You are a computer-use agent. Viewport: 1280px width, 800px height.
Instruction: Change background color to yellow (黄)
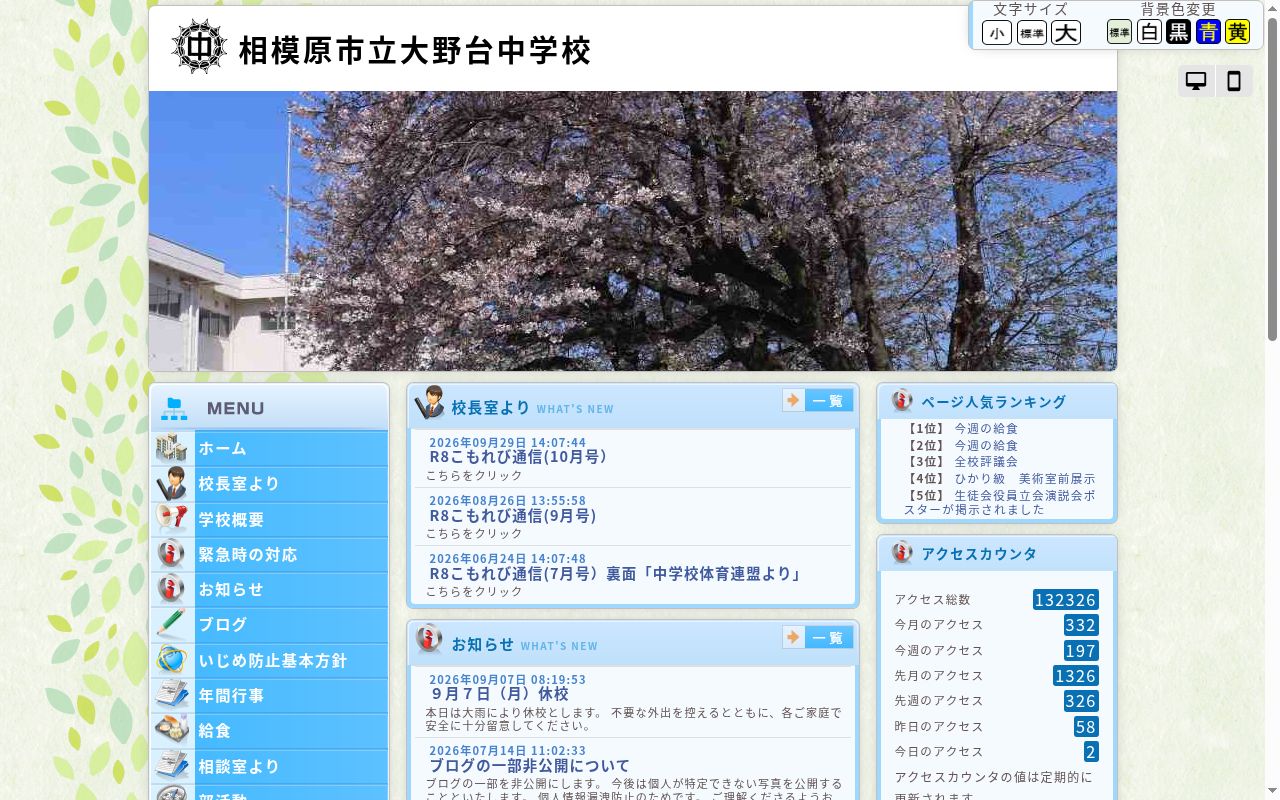click(1238, 32)
